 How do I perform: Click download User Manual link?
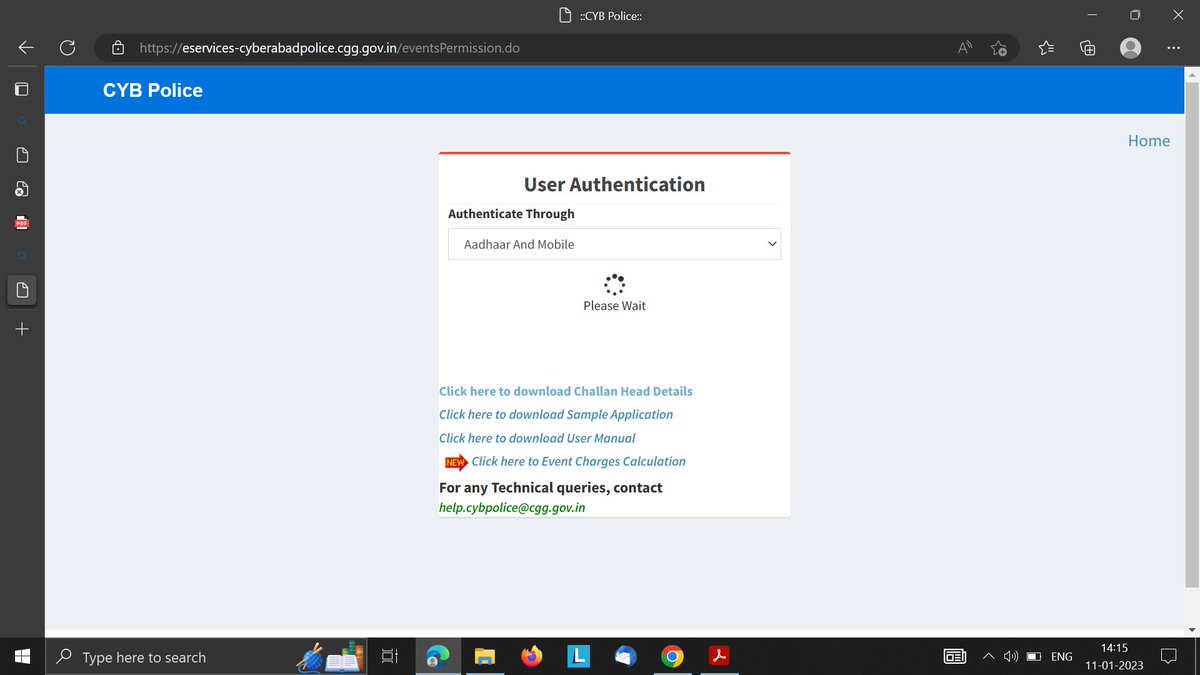pyautogui.click(x=537, y=438)
